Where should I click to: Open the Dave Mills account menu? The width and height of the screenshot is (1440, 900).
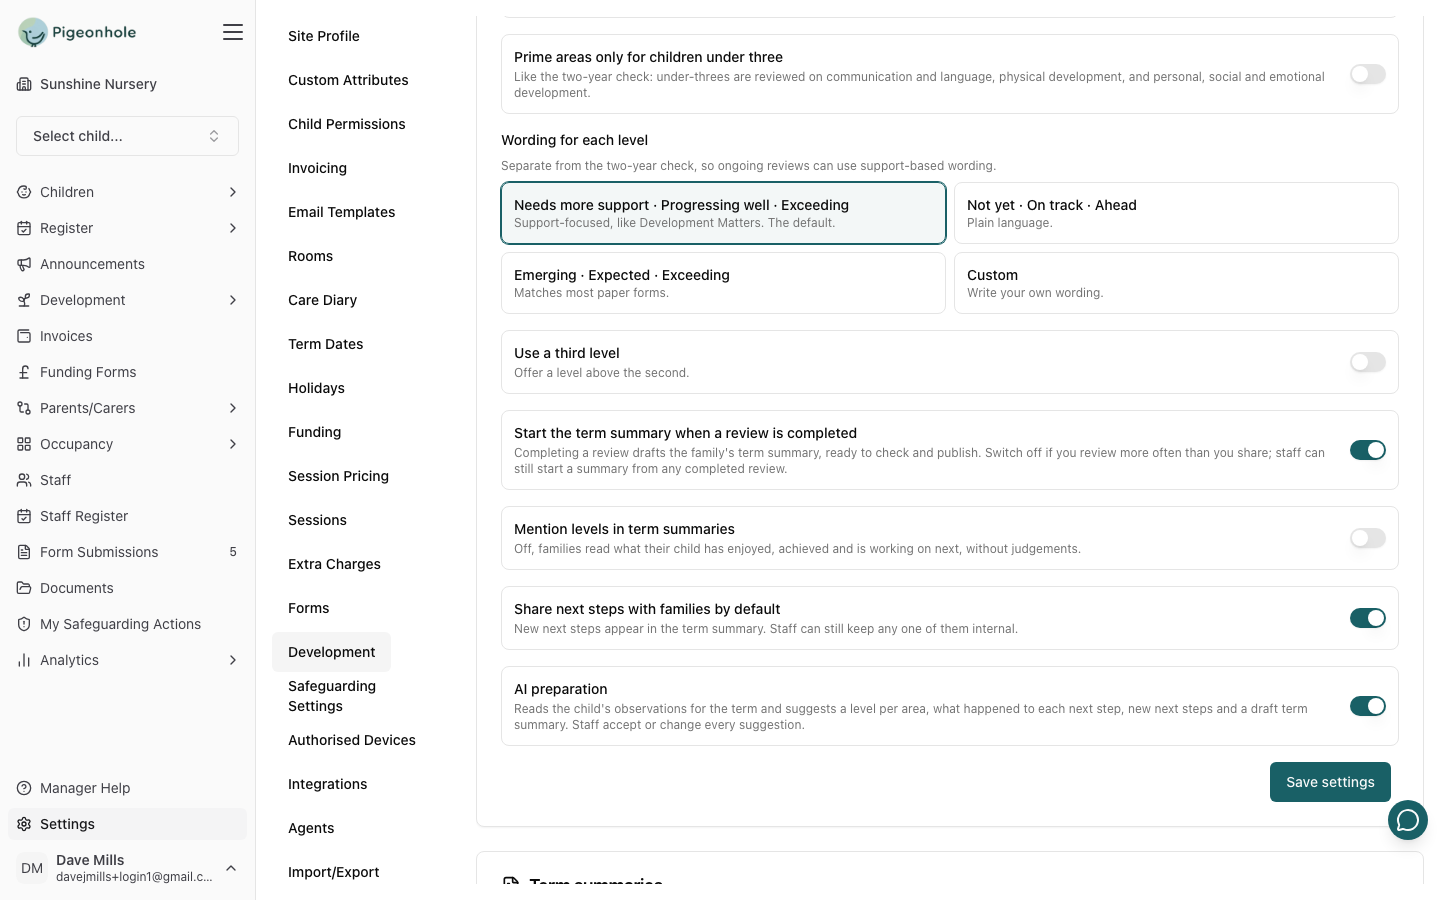pyautogui.click(x=127, y=868)
